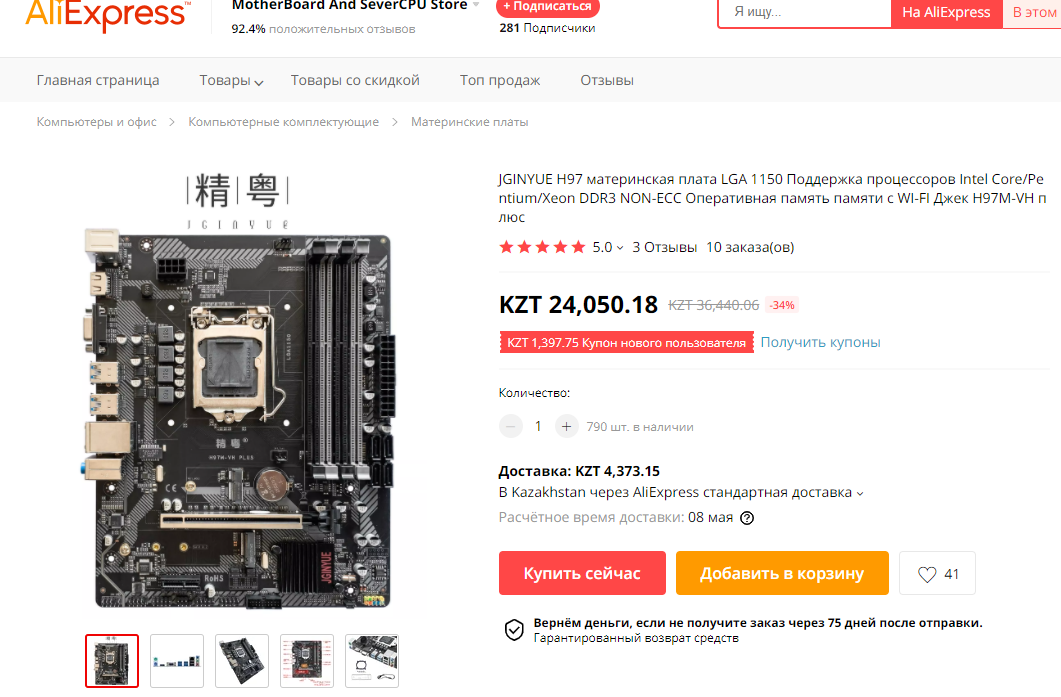Viewport: 1061px width, 697px height.
Task: Click Добавить в корзину button
Action: pyautogui.click(x=782, y=573)
